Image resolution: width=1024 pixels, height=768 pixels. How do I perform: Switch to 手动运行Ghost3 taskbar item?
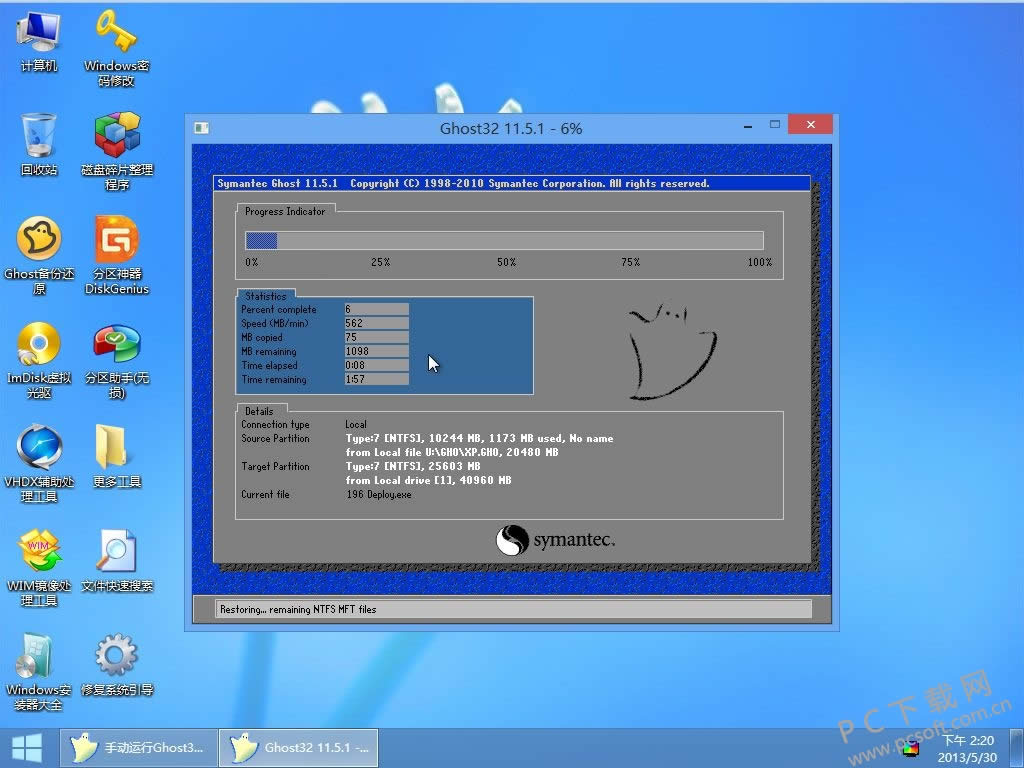[137, 747]
